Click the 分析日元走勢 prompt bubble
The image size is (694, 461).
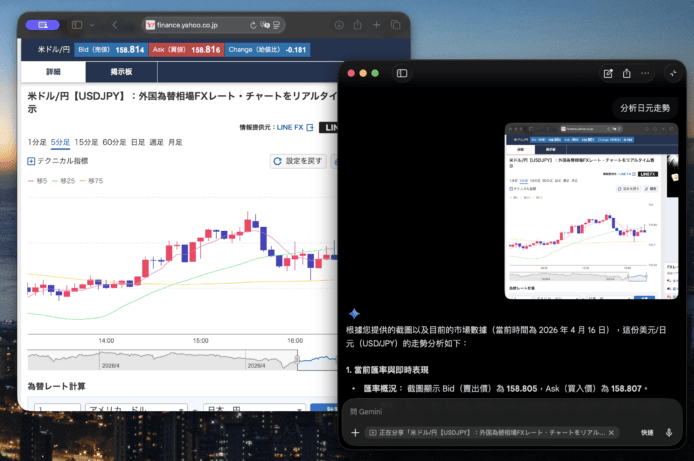tap(645, 108)
